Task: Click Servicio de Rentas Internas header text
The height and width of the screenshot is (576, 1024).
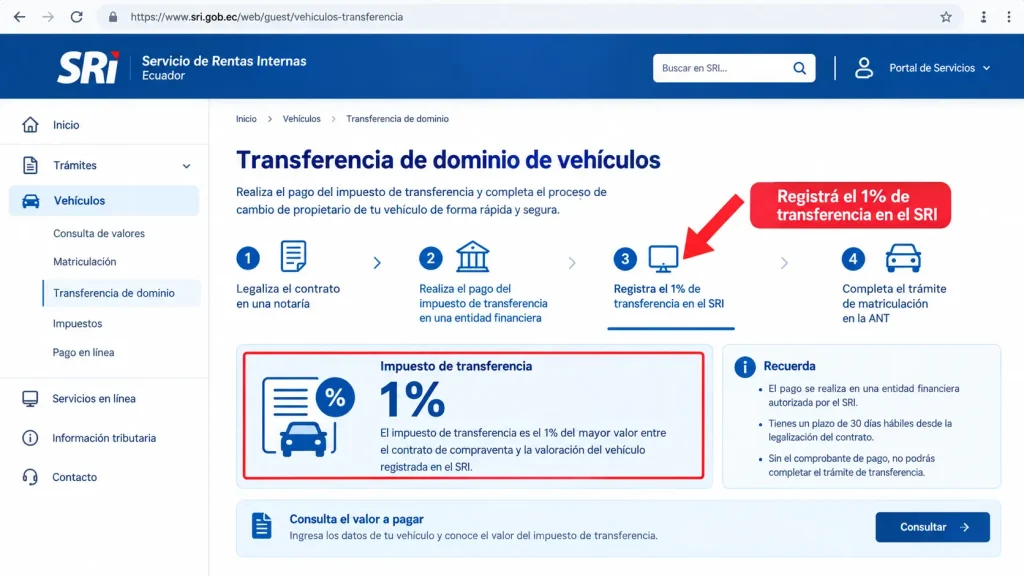Action: [224, 61]
